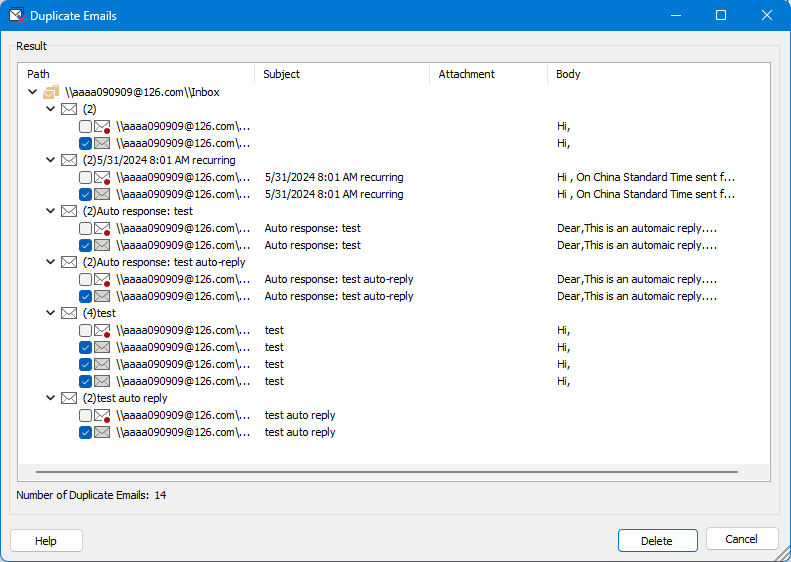Click the Duplicate Emails app icon in title bar
791x562 pixels.
click(16, 16)
